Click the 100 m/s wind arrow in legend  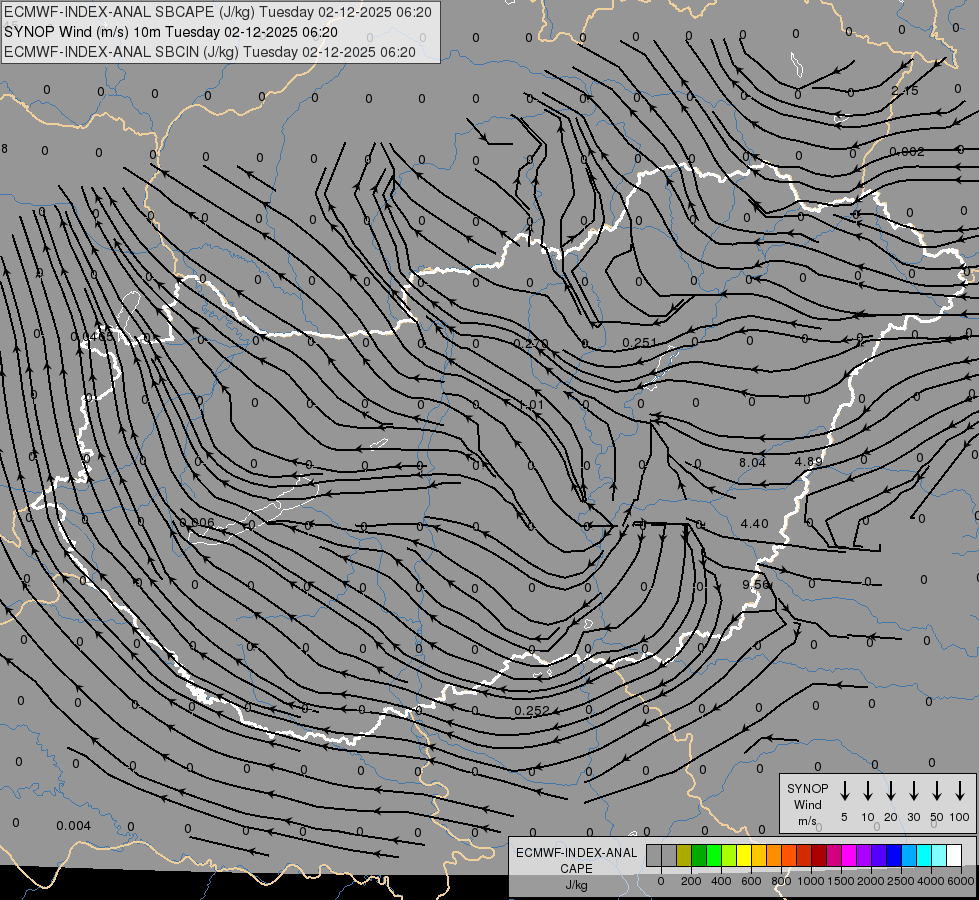[x=960, y=791]
